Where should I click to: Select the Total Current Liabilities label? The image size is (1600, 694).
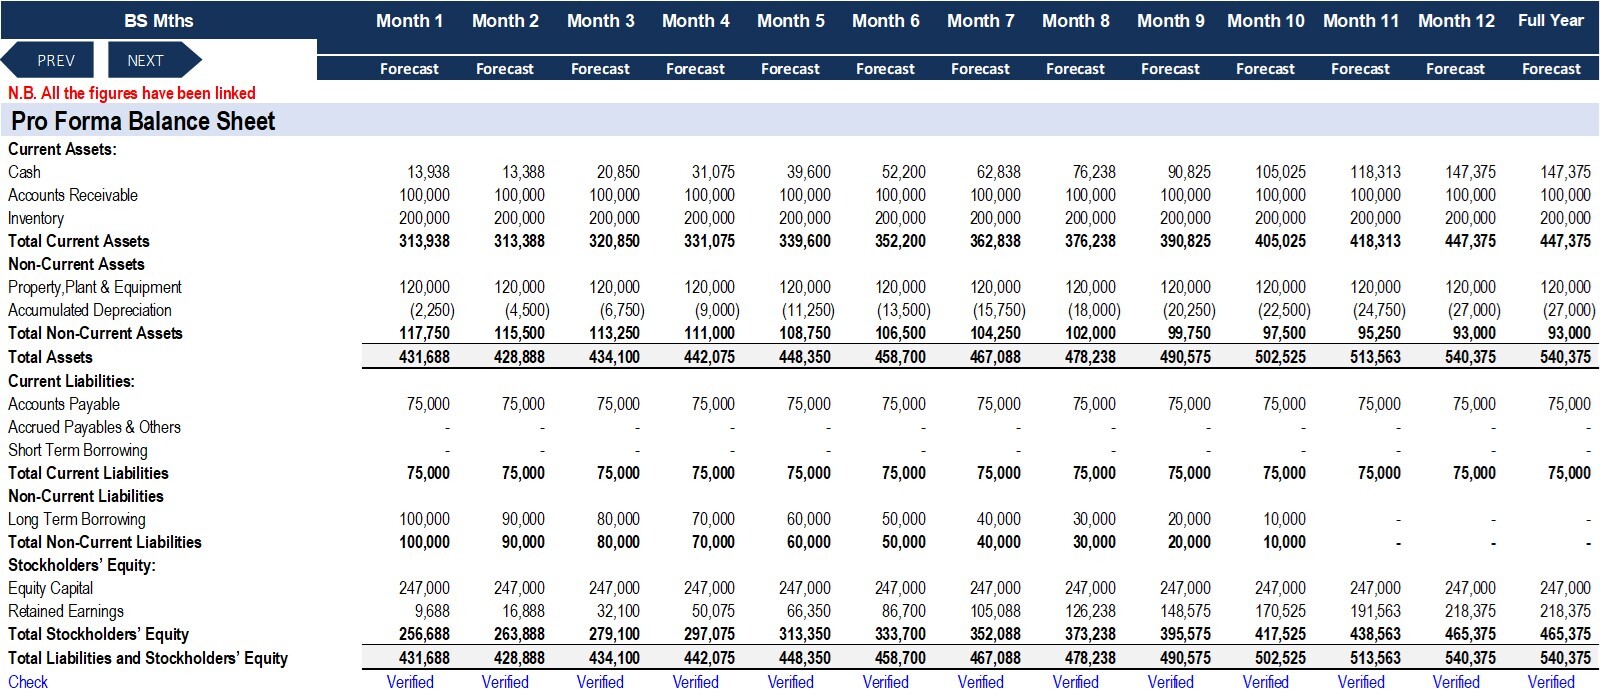(88, 473)
